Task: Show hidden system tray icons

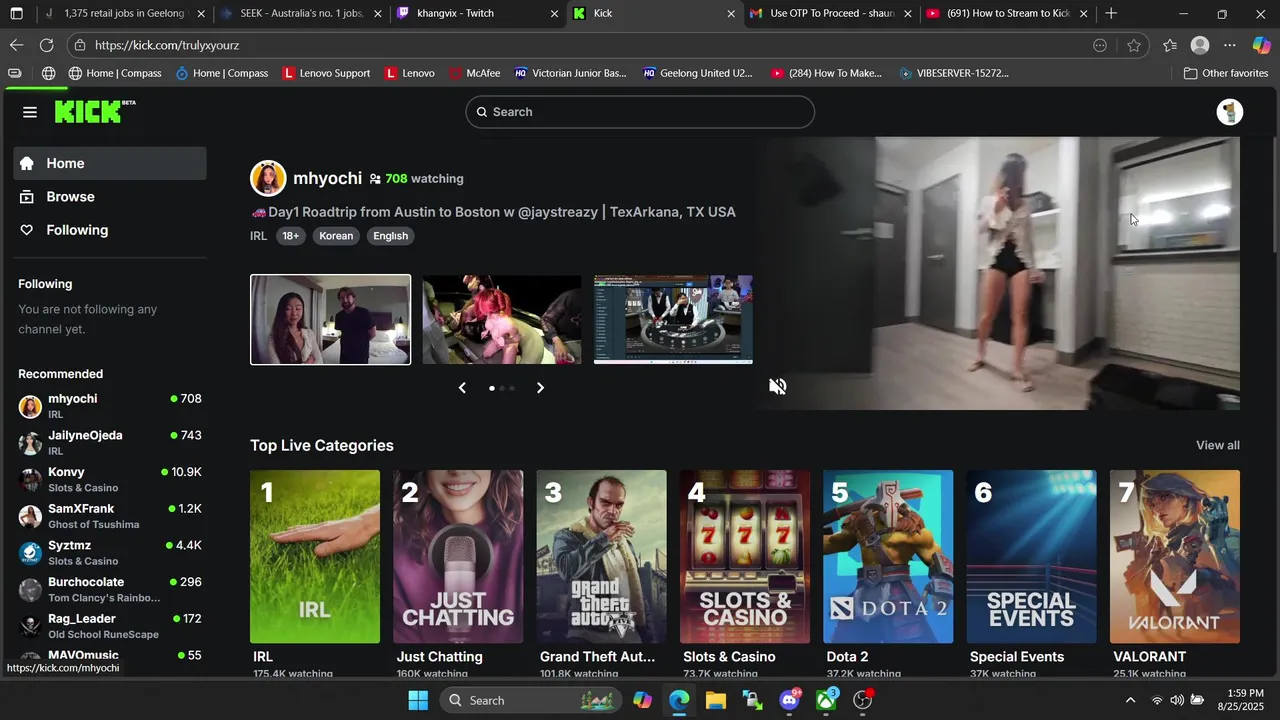Action: 1130,700
